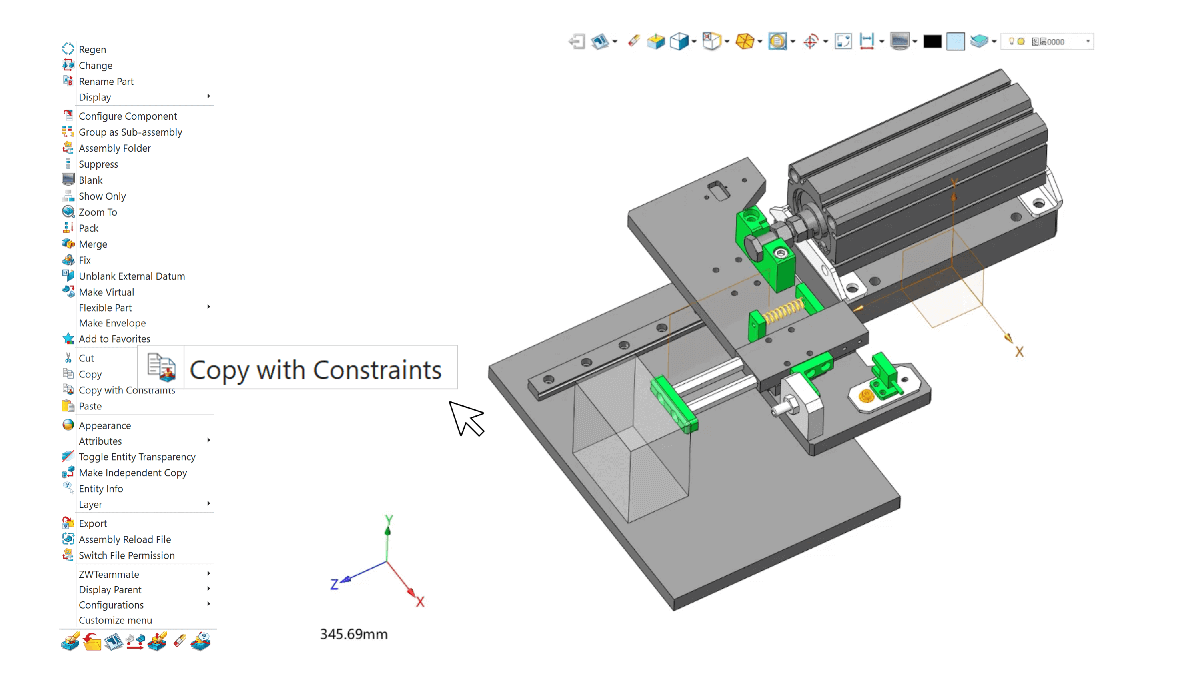Choose Copy with Constraints menu entry

coord(126,391)
